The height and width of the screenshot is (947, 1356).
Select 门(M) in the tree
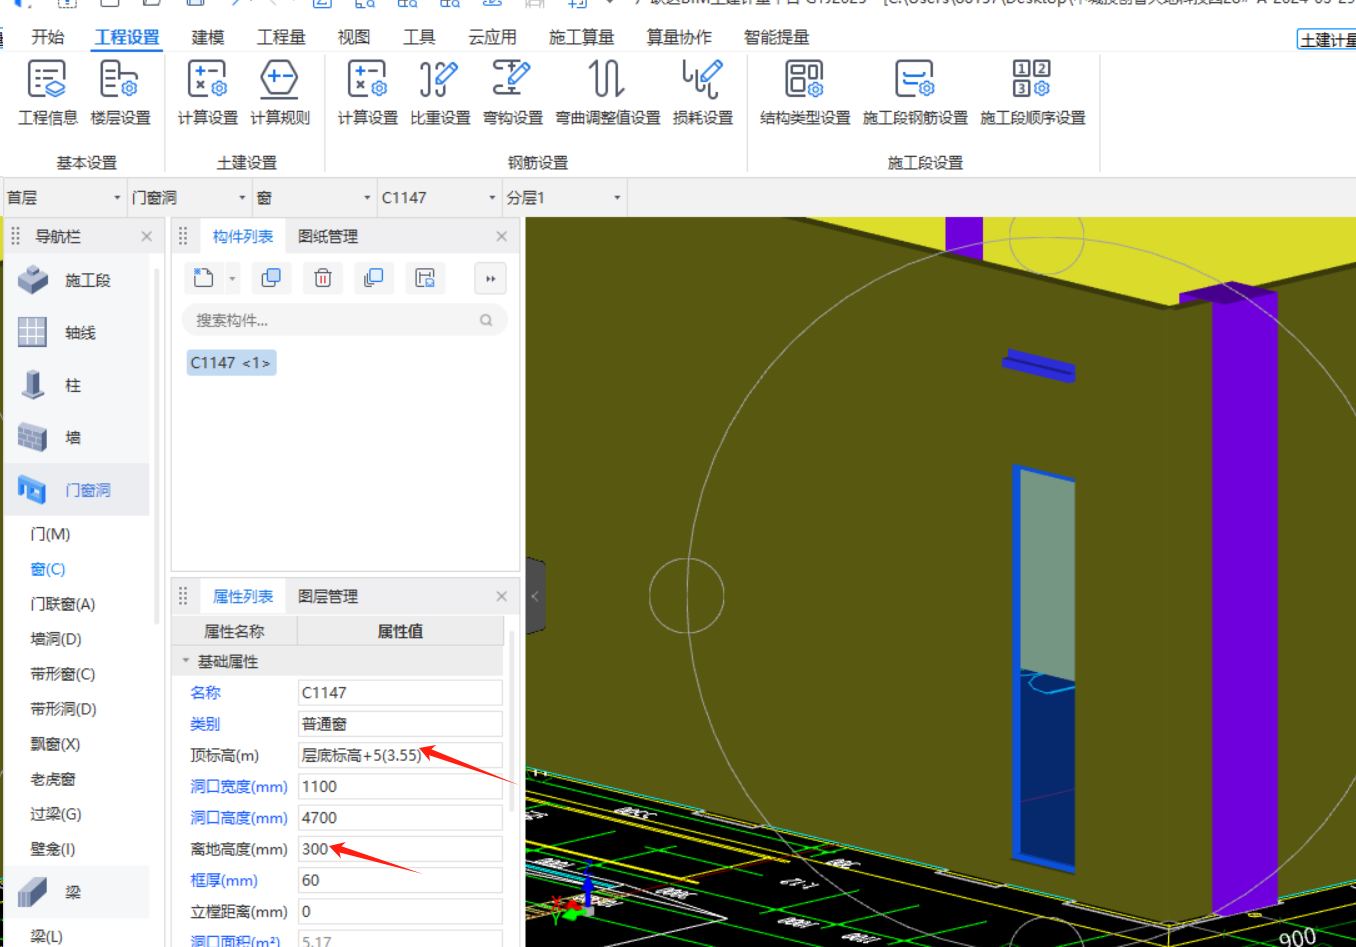(x=50, y=534)
